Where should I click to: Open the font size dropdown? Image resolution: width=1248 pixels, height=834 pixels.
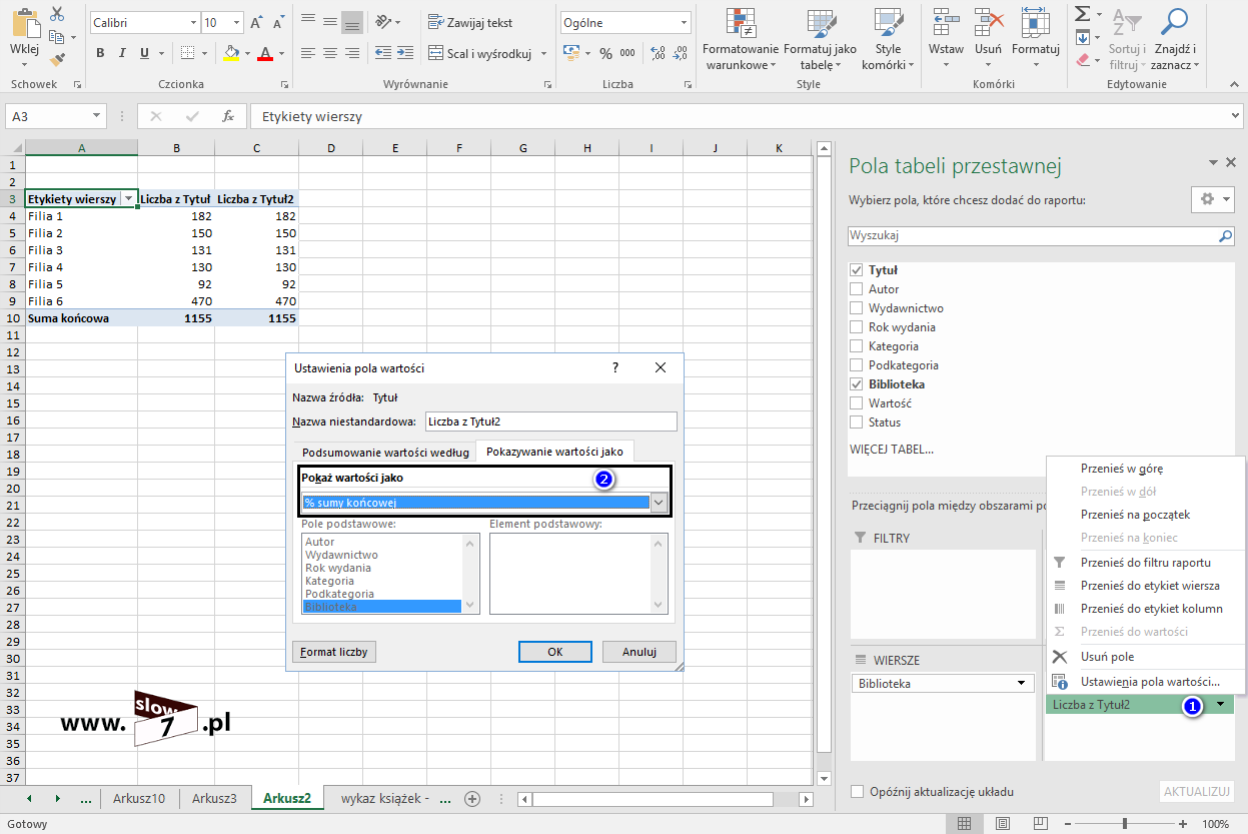click(x=237, y=22)
